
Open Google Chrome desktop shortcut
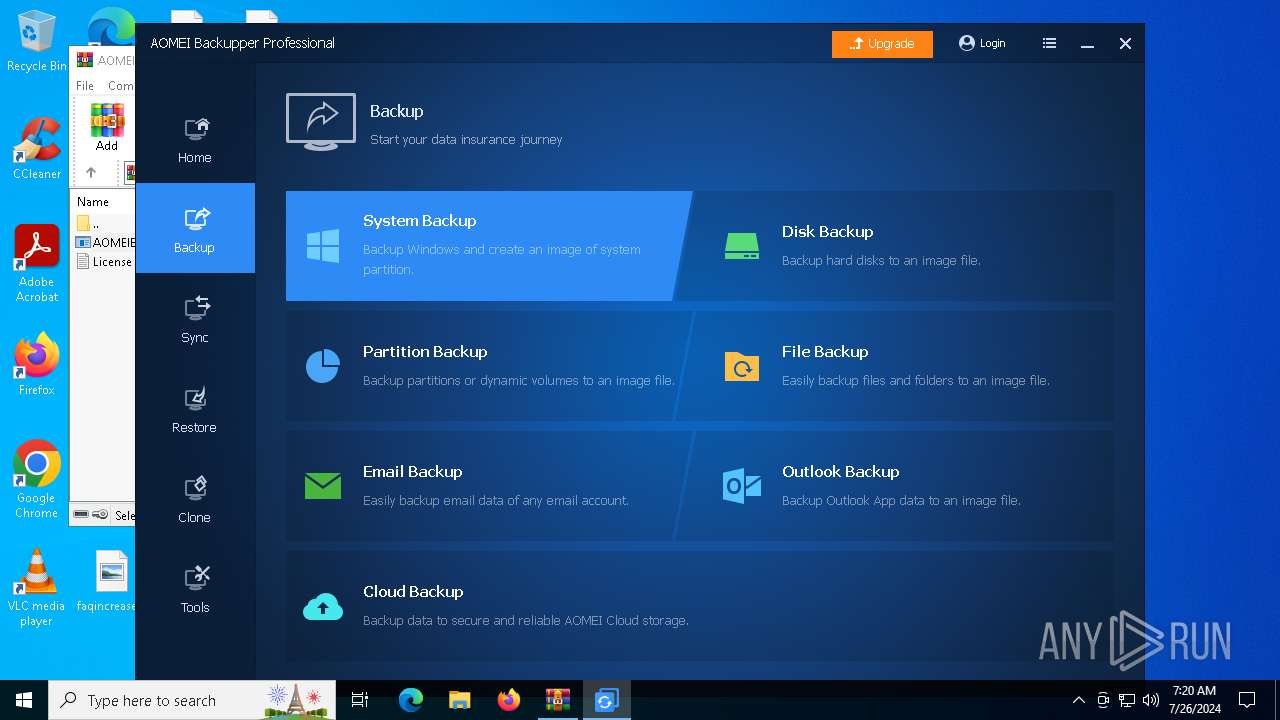click(37, 479)
